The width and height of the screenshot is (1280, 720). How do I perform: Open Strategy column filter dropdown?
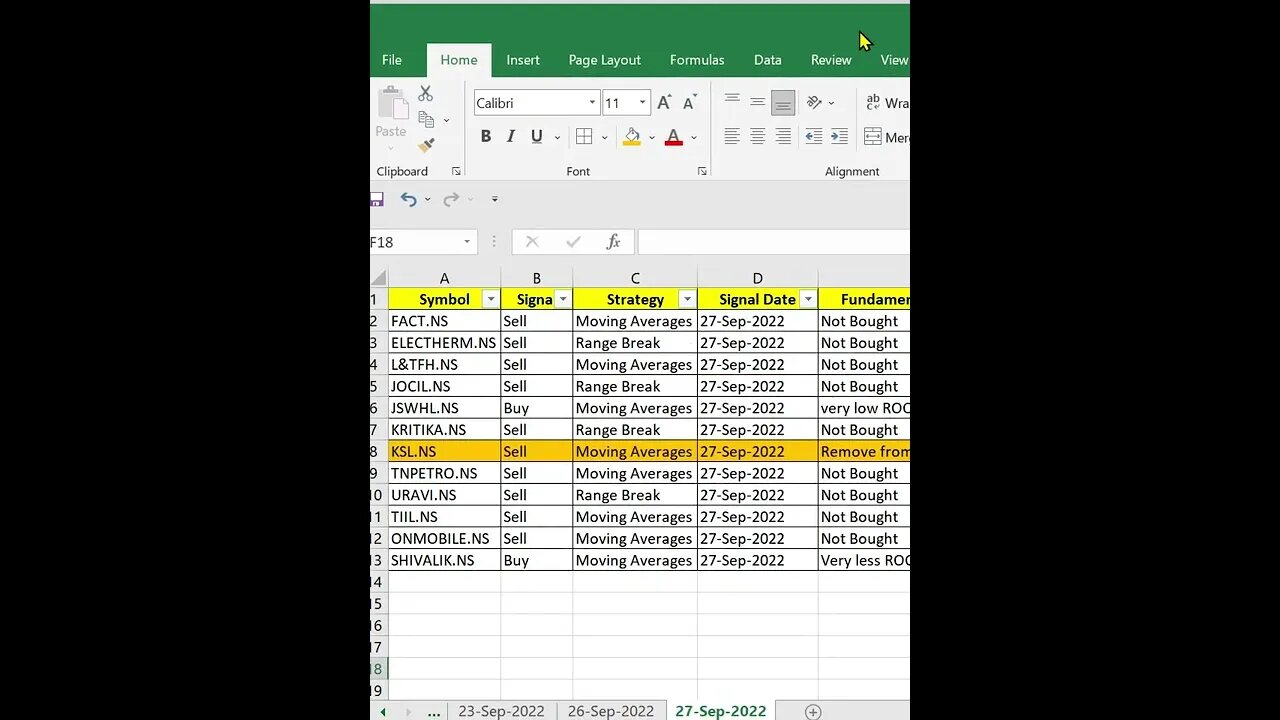click(x=687, y=299)
